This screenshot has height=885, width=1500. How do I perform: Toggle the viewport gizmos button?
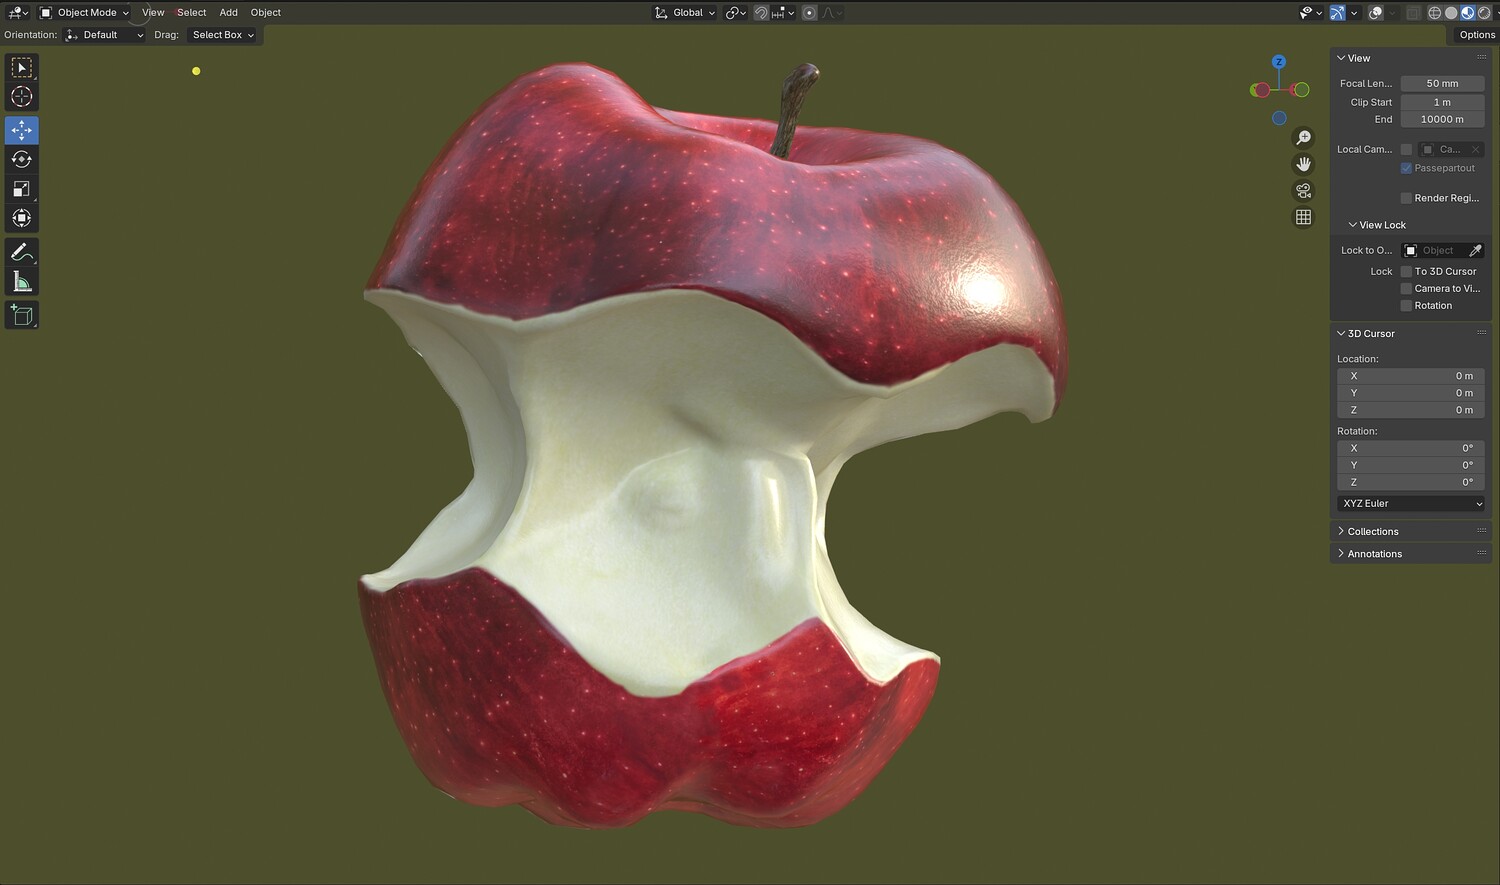coord(1337,12)
